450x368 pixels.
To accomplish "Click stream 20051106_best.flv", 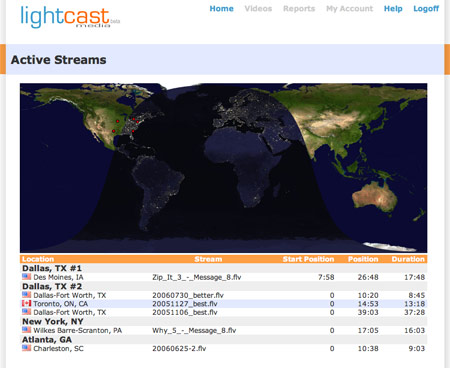I will [x=185, y=312].
